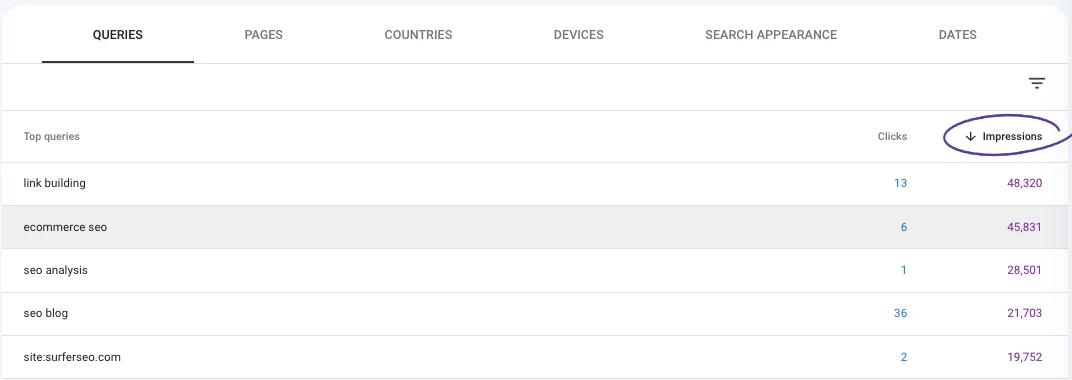The height and width of the screenshot is (380, 1072).
Task: Click the 45,831 impressions cell
Action: [1024, 227]
